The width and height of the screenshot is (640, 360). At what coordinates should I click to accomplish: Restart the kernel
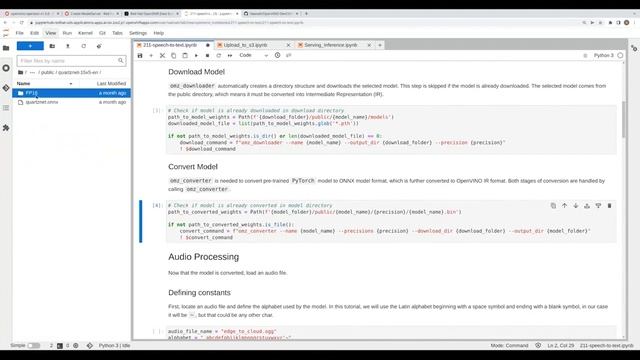[x=219, y=56]
